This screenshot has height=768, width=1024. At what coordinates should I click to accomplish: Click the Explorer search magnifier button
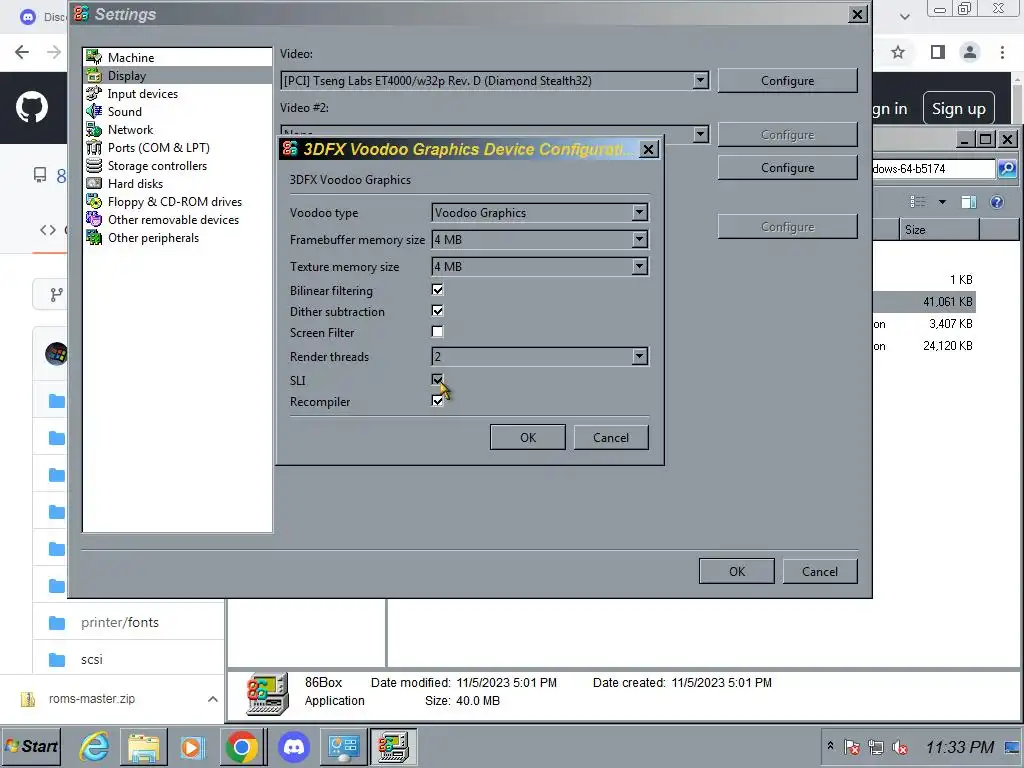click(x=1007, y=168)
